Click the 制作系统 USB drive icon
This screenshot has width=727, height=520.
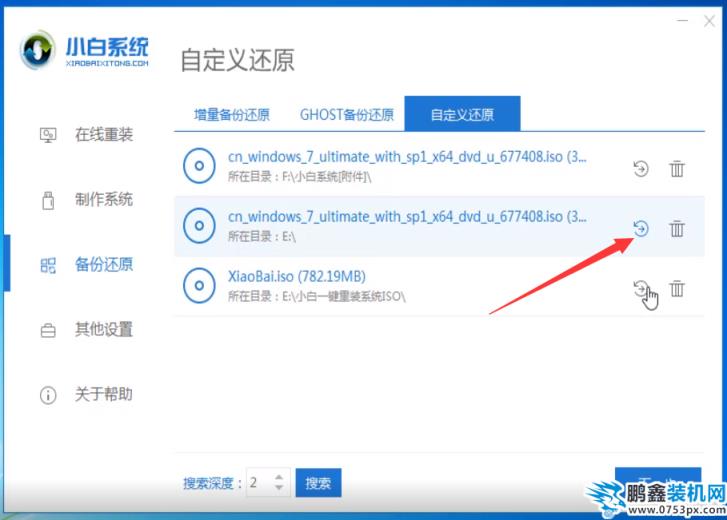48,200
